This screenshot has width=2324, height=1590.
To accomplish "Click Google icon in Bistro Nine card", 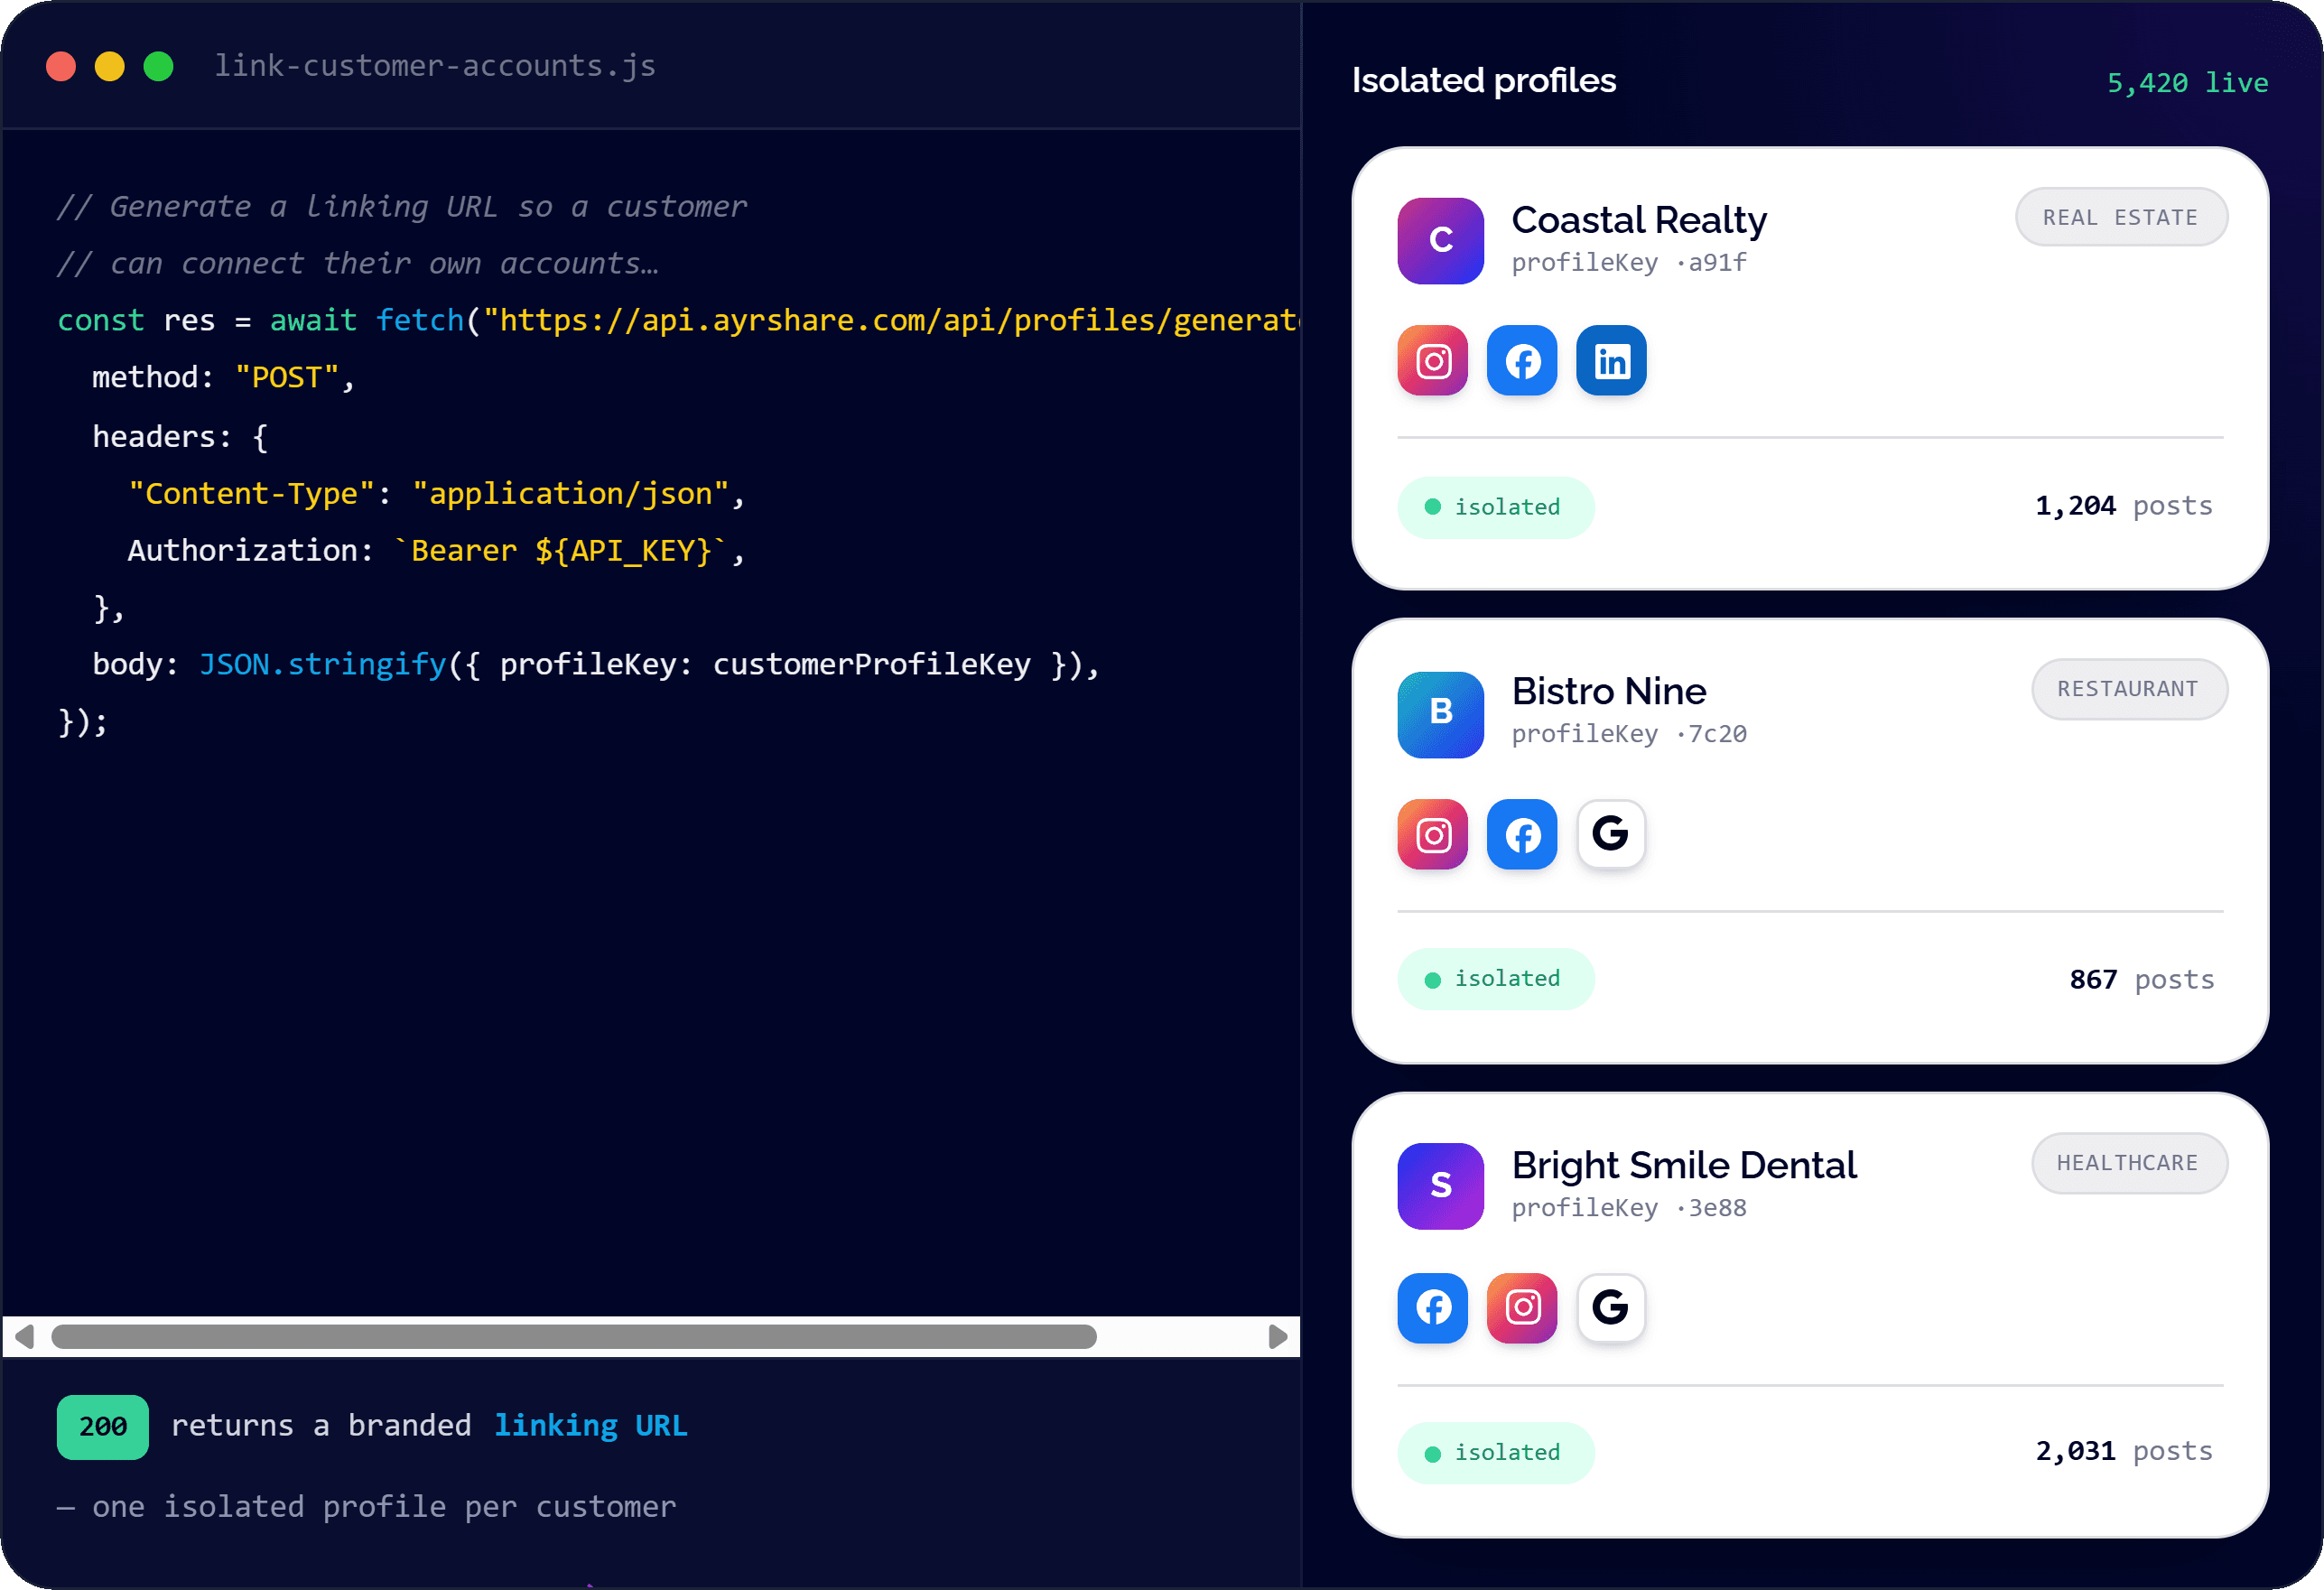I will tap(1611, 834).
